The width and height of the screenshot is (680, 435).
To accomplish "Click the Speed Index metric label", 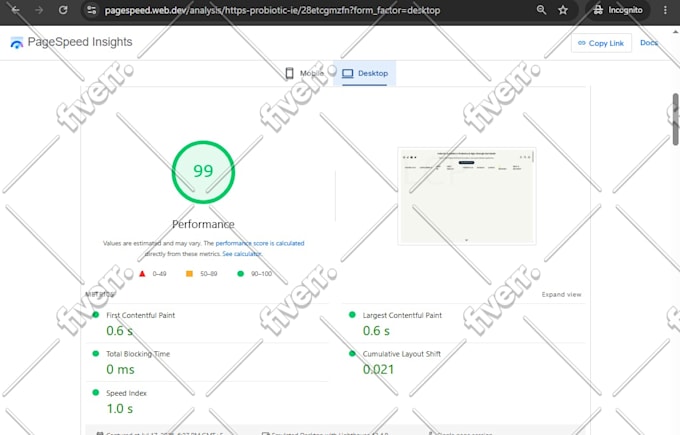I will pos(126,393).
